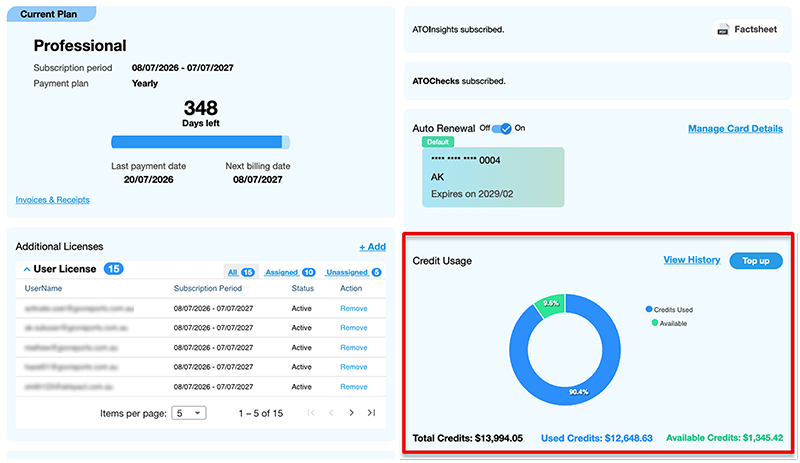Add an additional license
Image resolution: width=800 pixels, height=463 pixels.
pyautogui.click(x=372, y=247)
